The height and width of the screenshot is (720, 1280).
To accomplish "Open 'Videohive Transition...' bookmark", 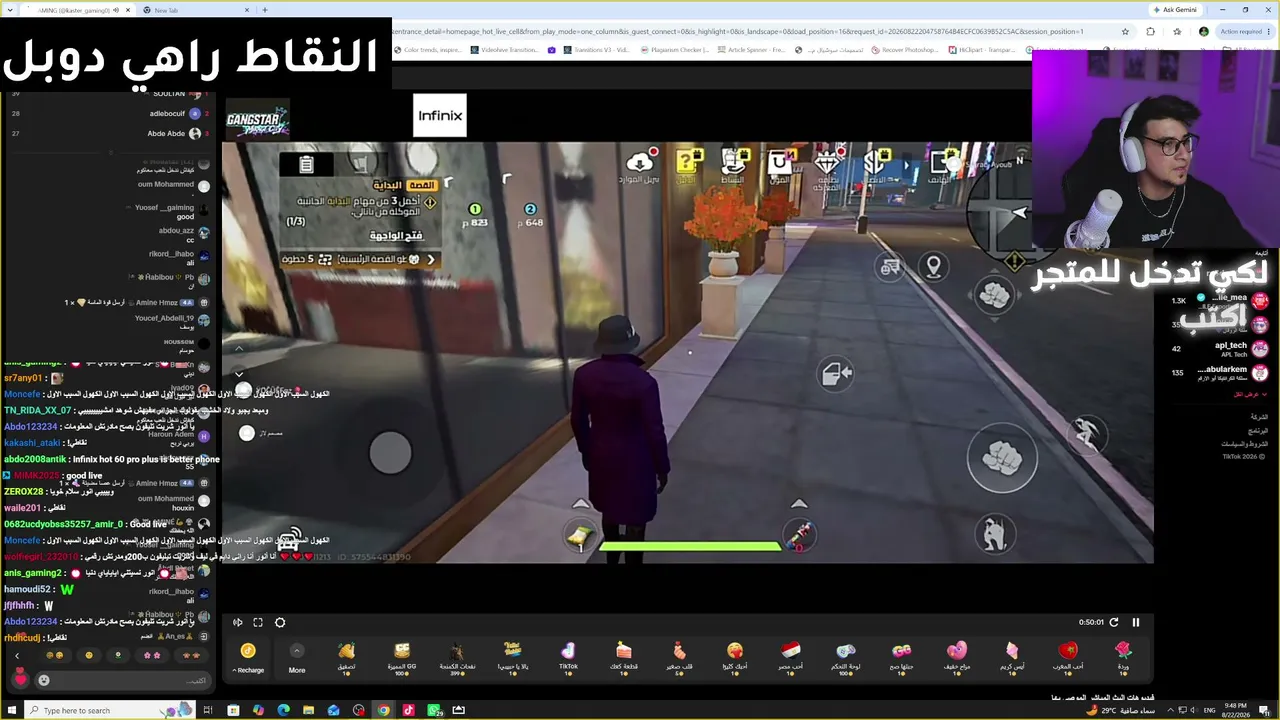I will coord(505,49).
